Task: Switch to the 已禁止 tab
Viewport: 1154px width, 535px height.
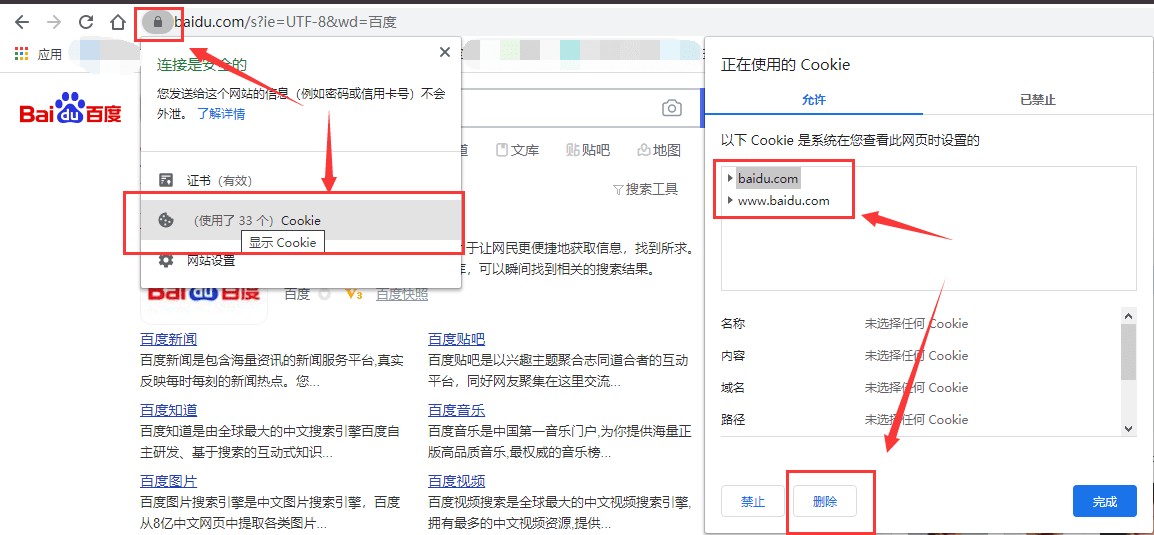Action: pos(1038,99)
